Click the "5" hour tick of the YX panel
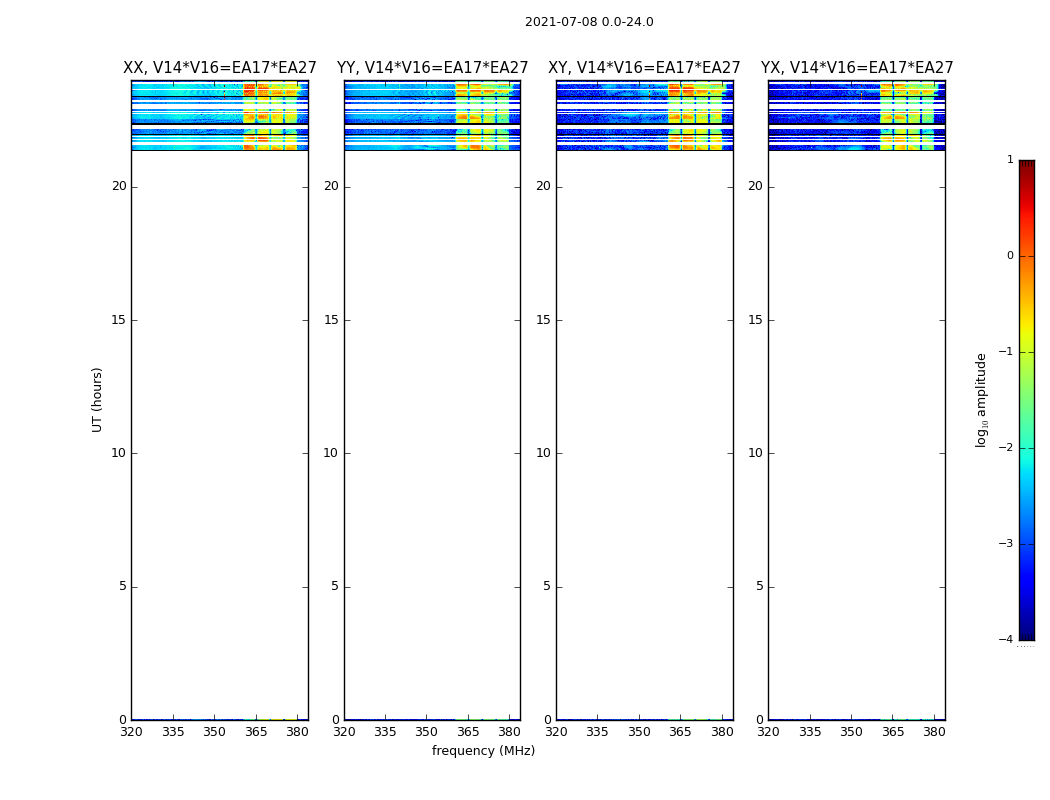1050x800 pixels. tap(760, 586)
